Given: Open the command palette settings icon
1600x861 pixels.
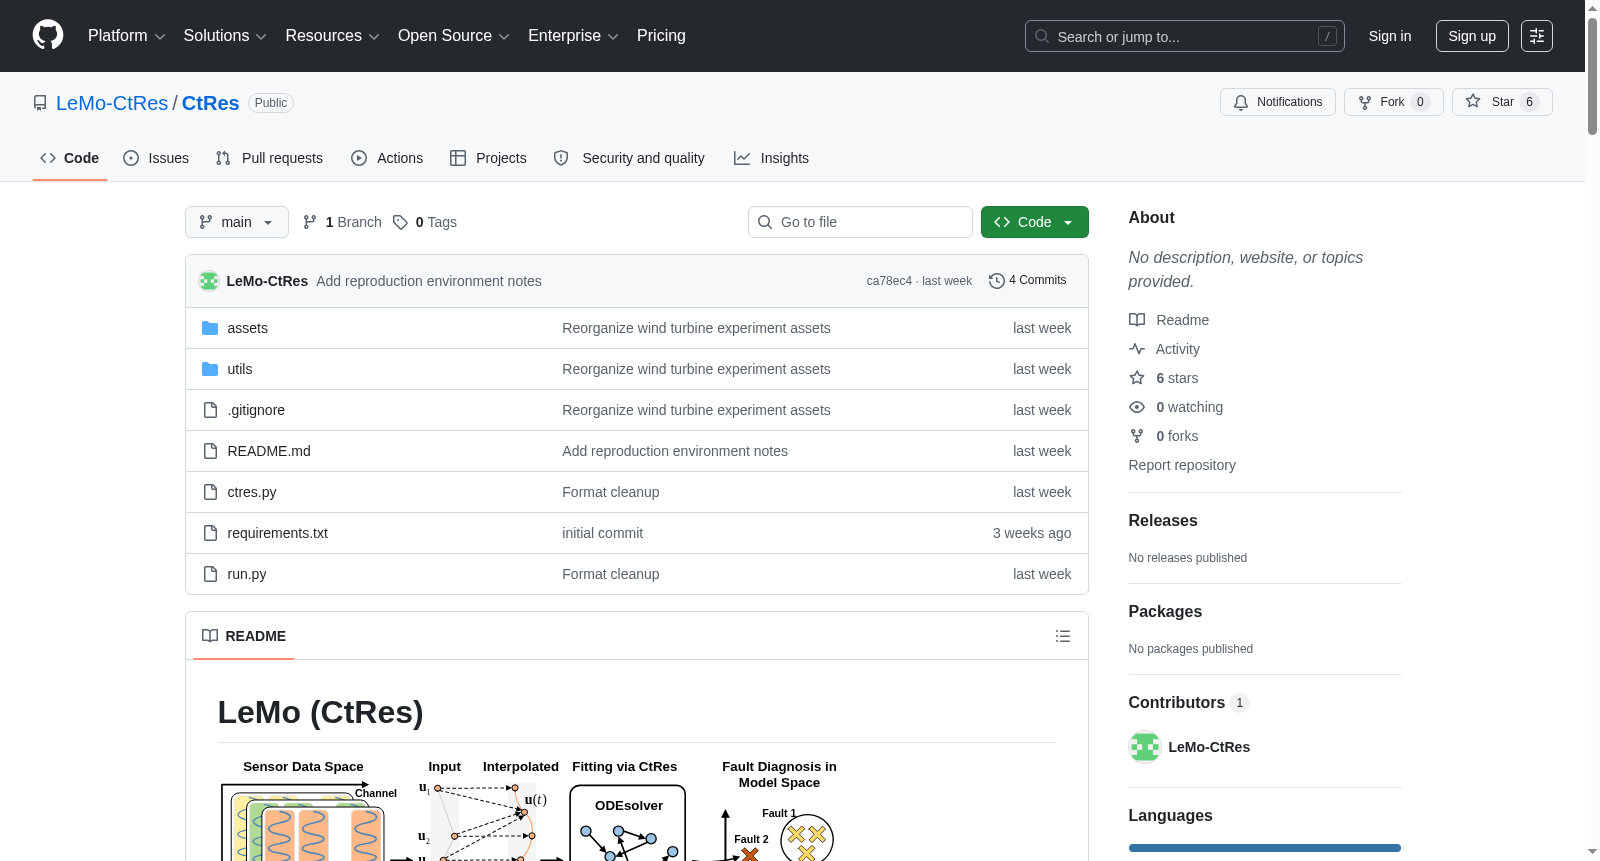Looking at the screenshot, I should pyautogui.click(x=1537, y=36).
